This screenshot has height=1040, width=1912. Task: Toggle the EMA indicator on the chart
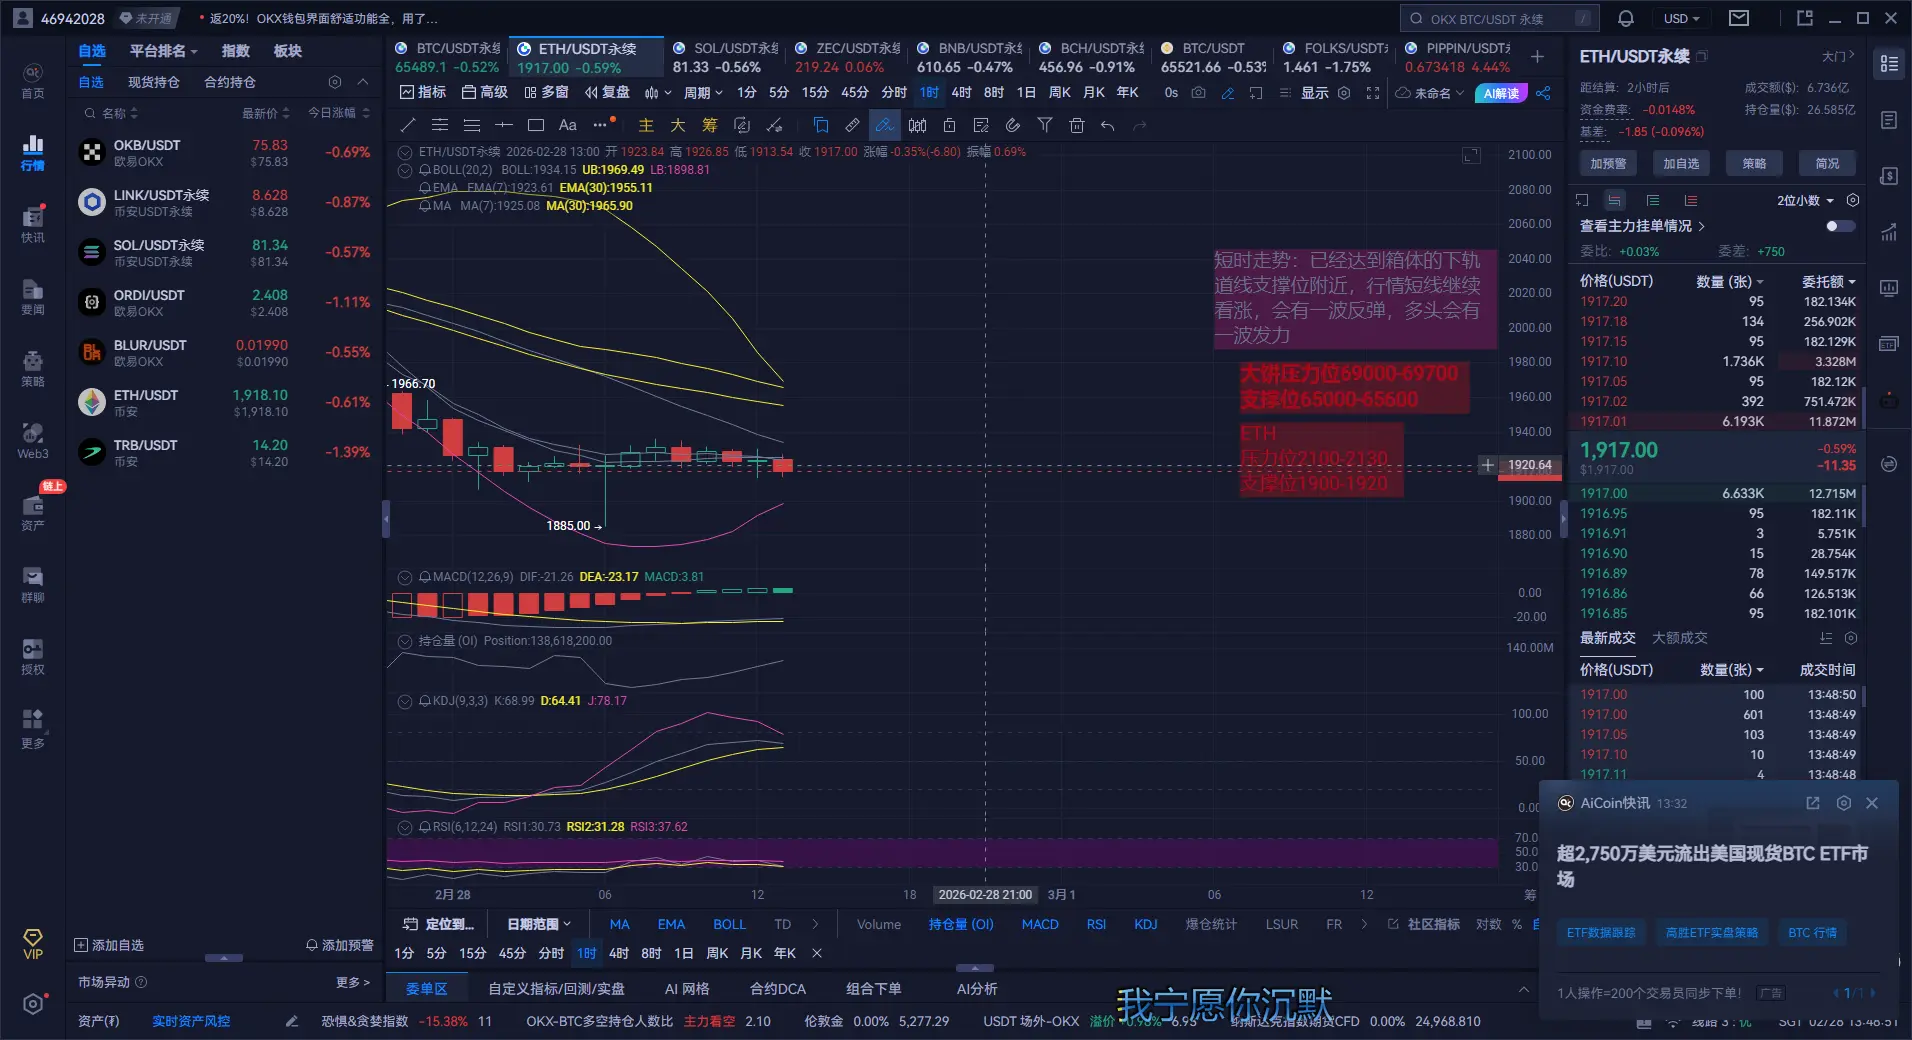pyautogui.click(x=671, y=924)
